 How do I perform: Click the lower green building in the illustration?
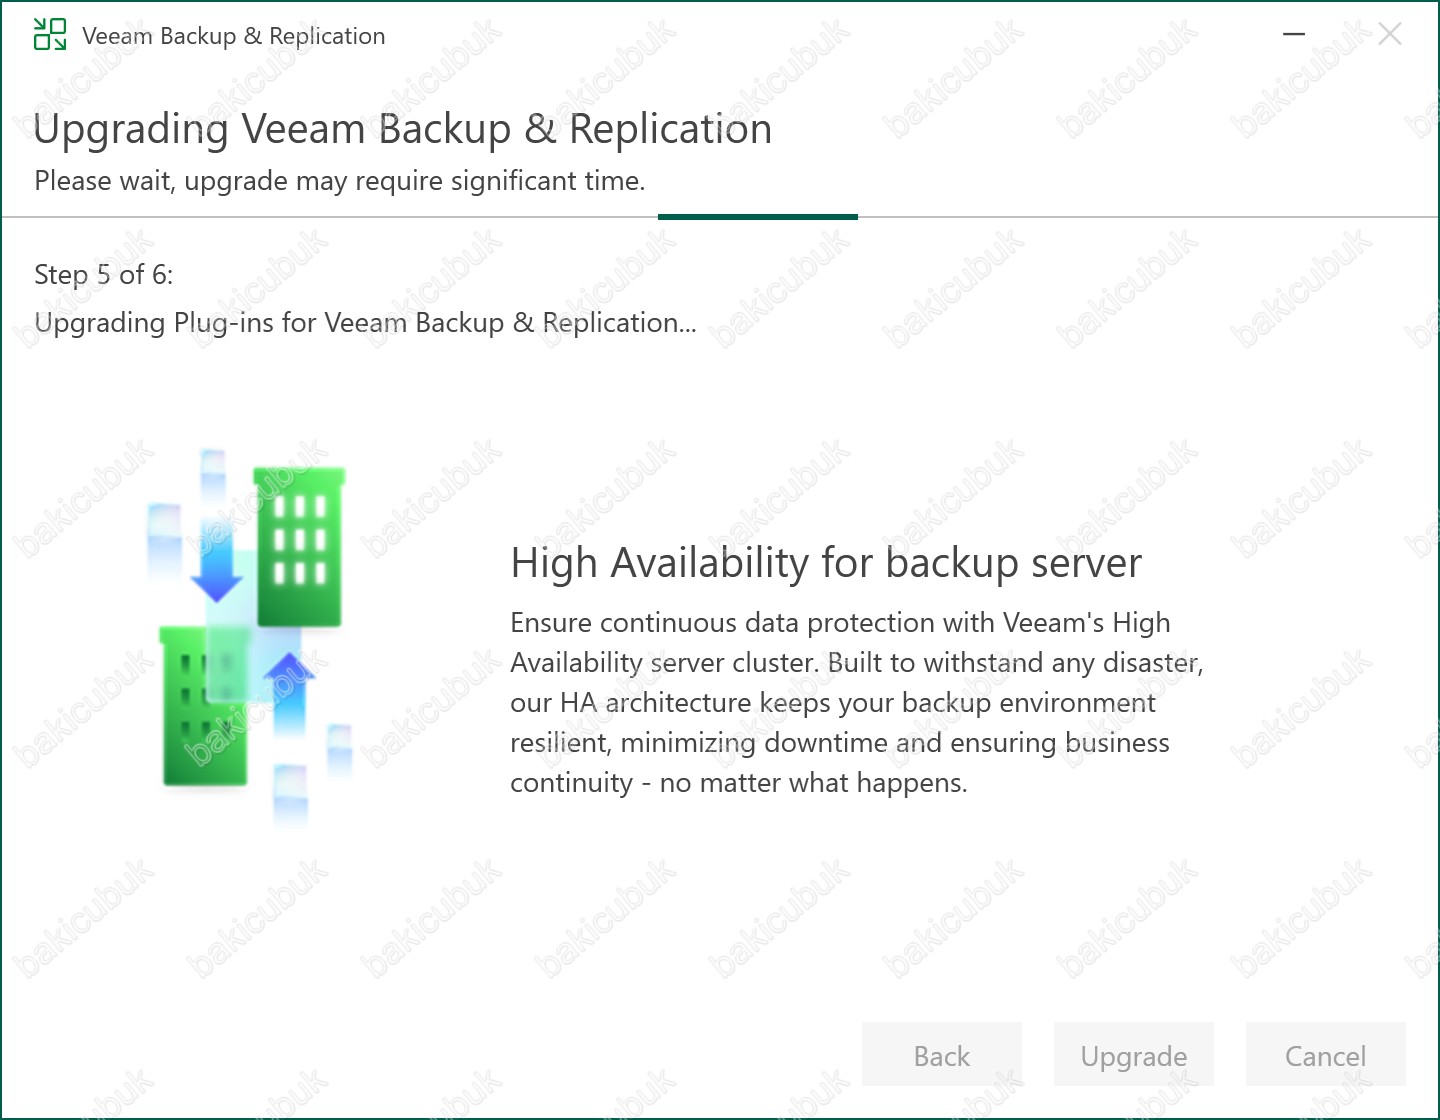click(198, 720)
